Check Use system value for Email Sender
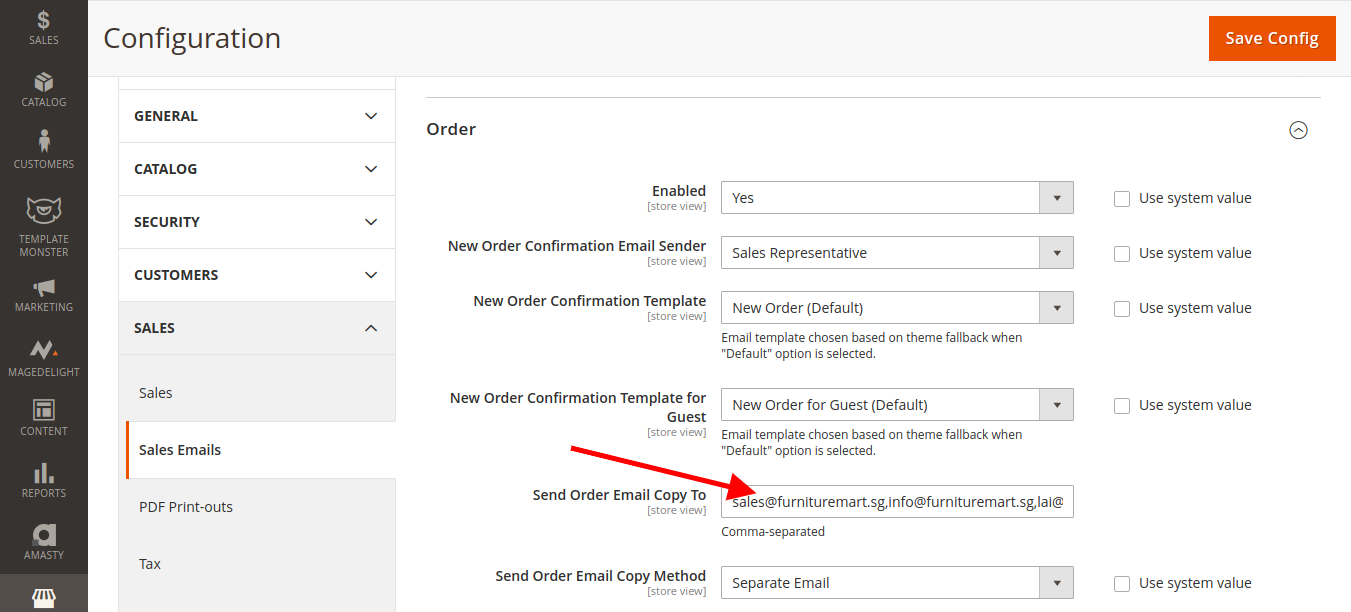Screen dimensions: 1351x612 (1122, 253)
